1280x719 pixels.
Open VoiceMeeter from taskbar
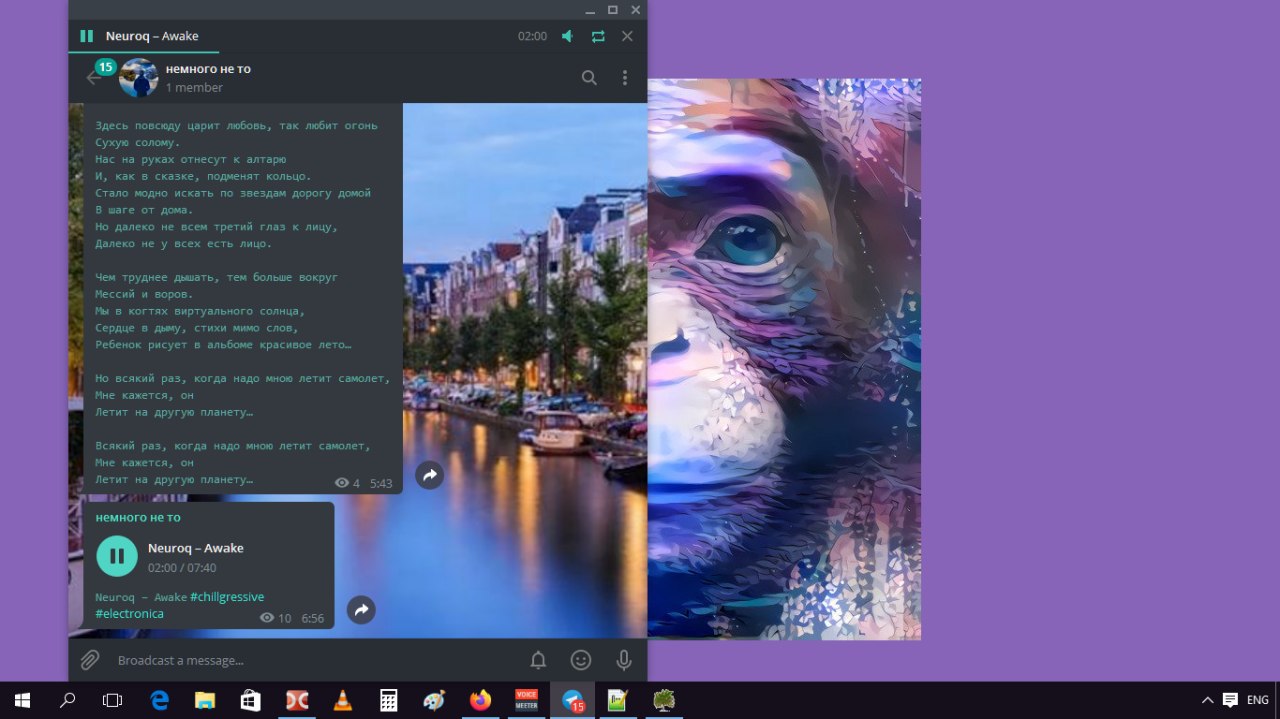(526, 701)
